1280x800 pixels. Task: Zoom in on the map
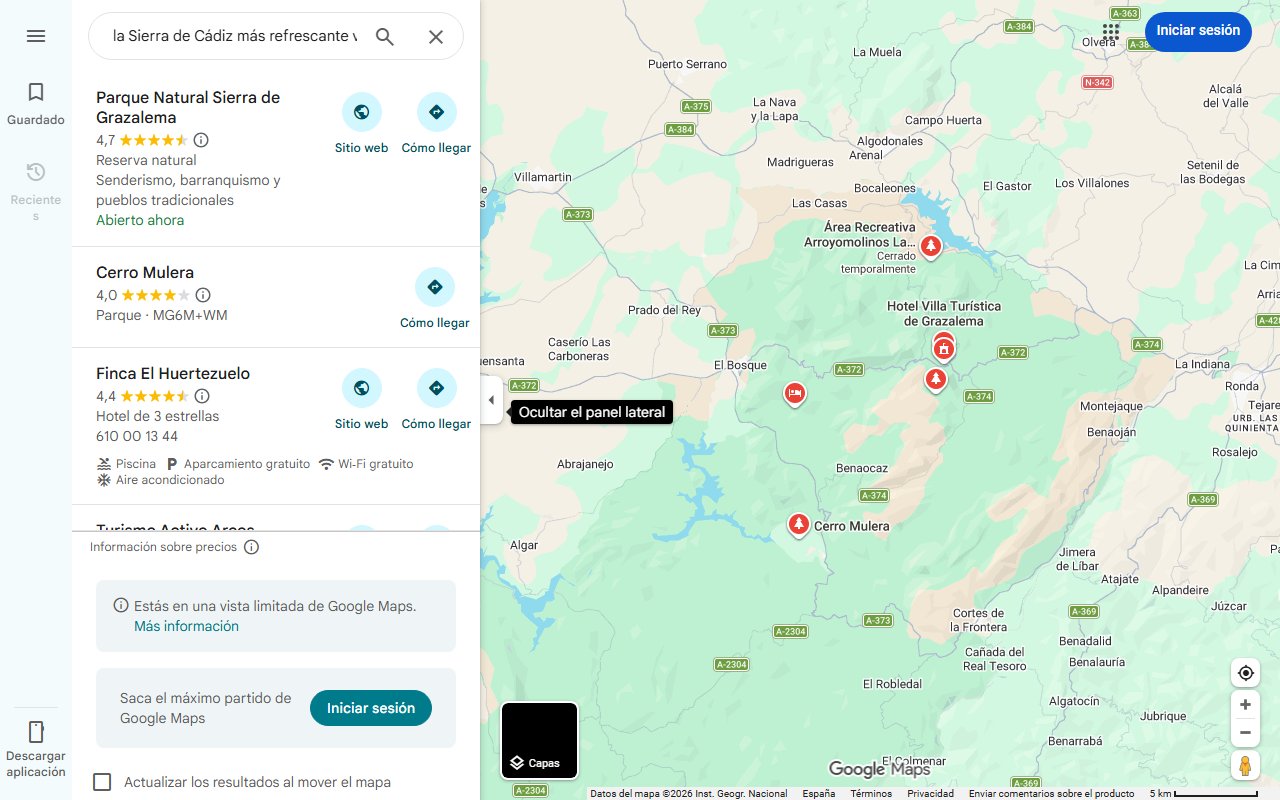[1245, 705]
